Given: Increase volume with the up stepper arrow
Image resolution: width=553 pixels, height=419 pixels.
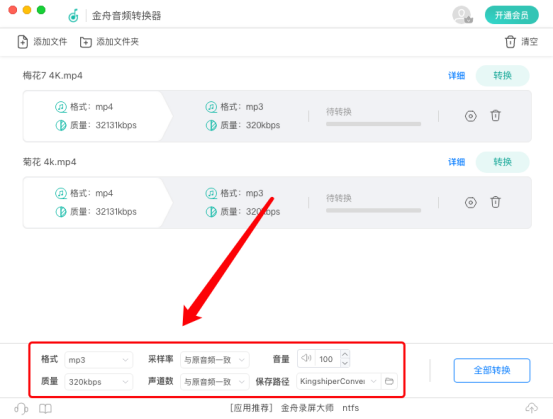Looking at the screenshot, I should tap(345, 354).
